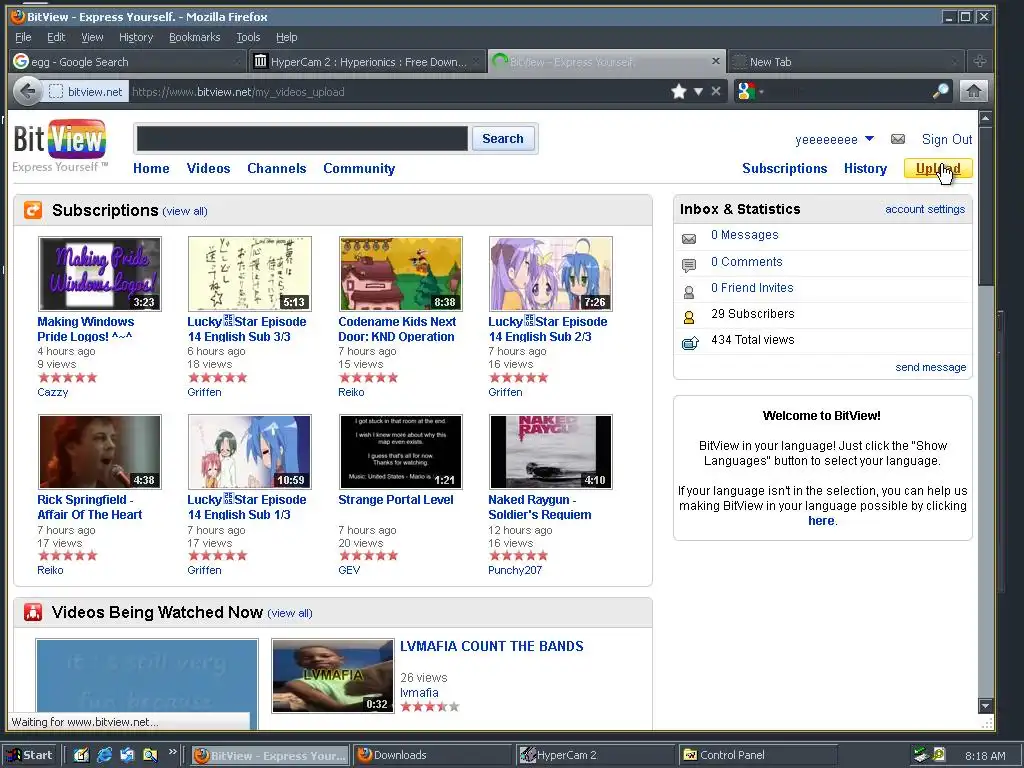
Task: Switch to the HyperCam 2 Hyperionics tab
Action: [x=368, y=61]
